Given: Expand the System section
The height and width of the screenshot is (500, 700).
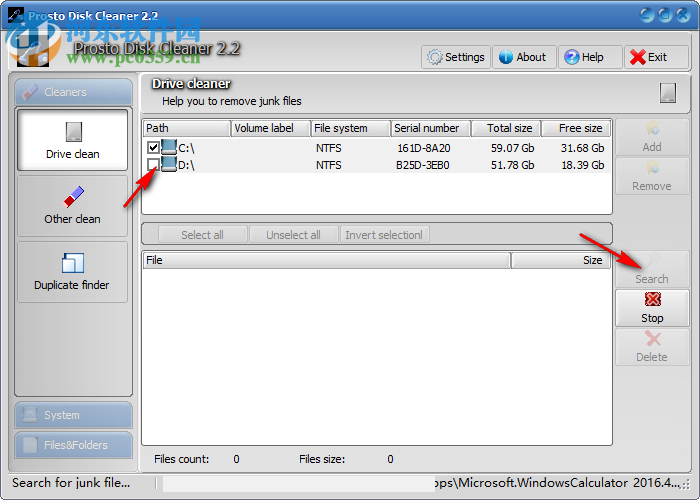Looking at the screenshot, I should [74, 415].
